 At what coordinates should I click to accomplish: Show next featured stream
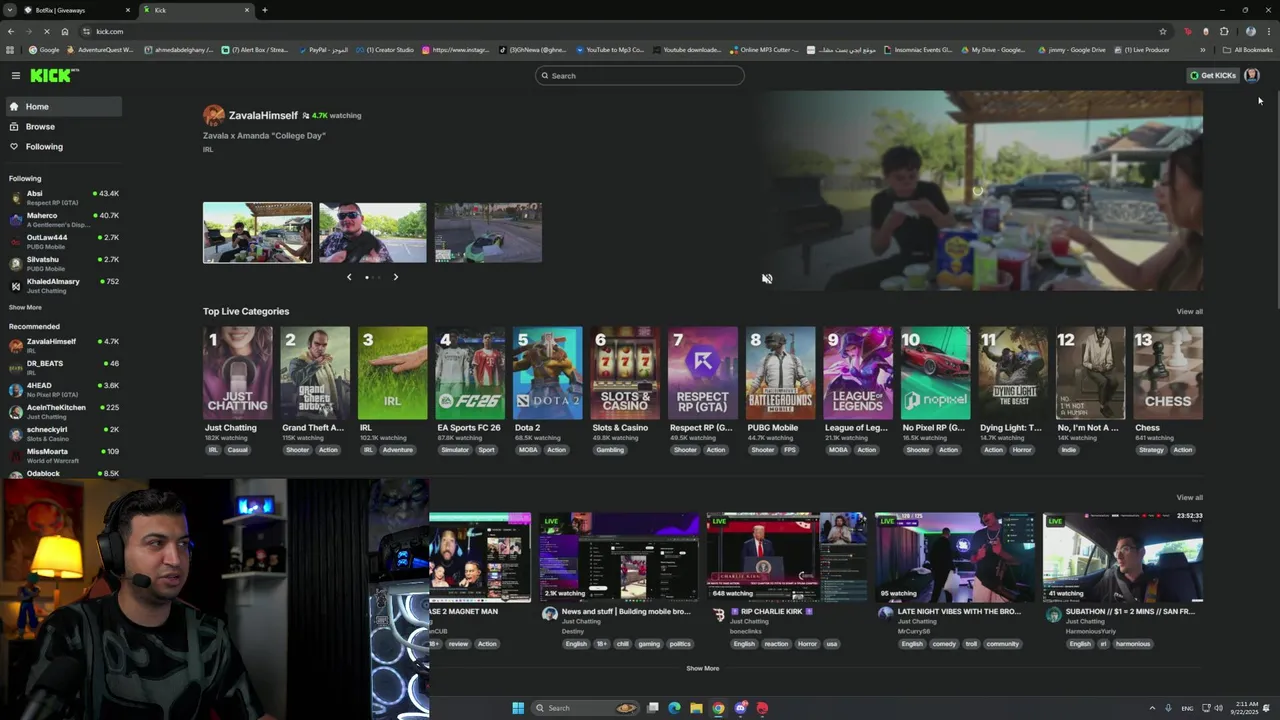coord(395,277)
